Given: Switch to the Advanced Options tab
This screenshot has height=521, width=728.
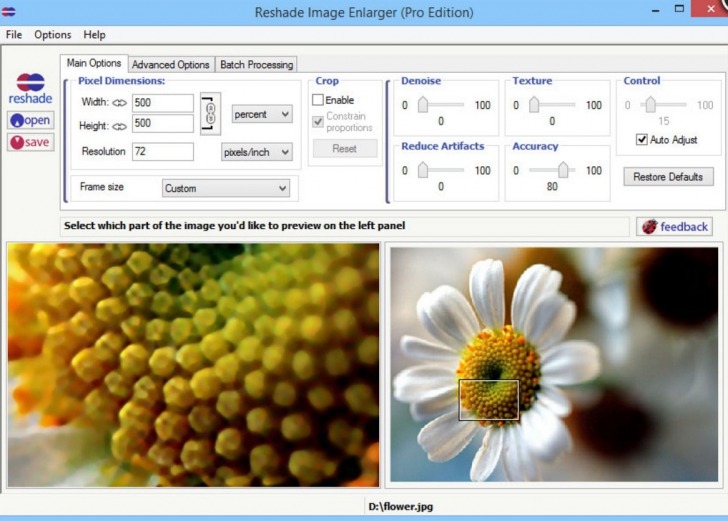Looking at the screenshot, I should click(x=170, y=65).
